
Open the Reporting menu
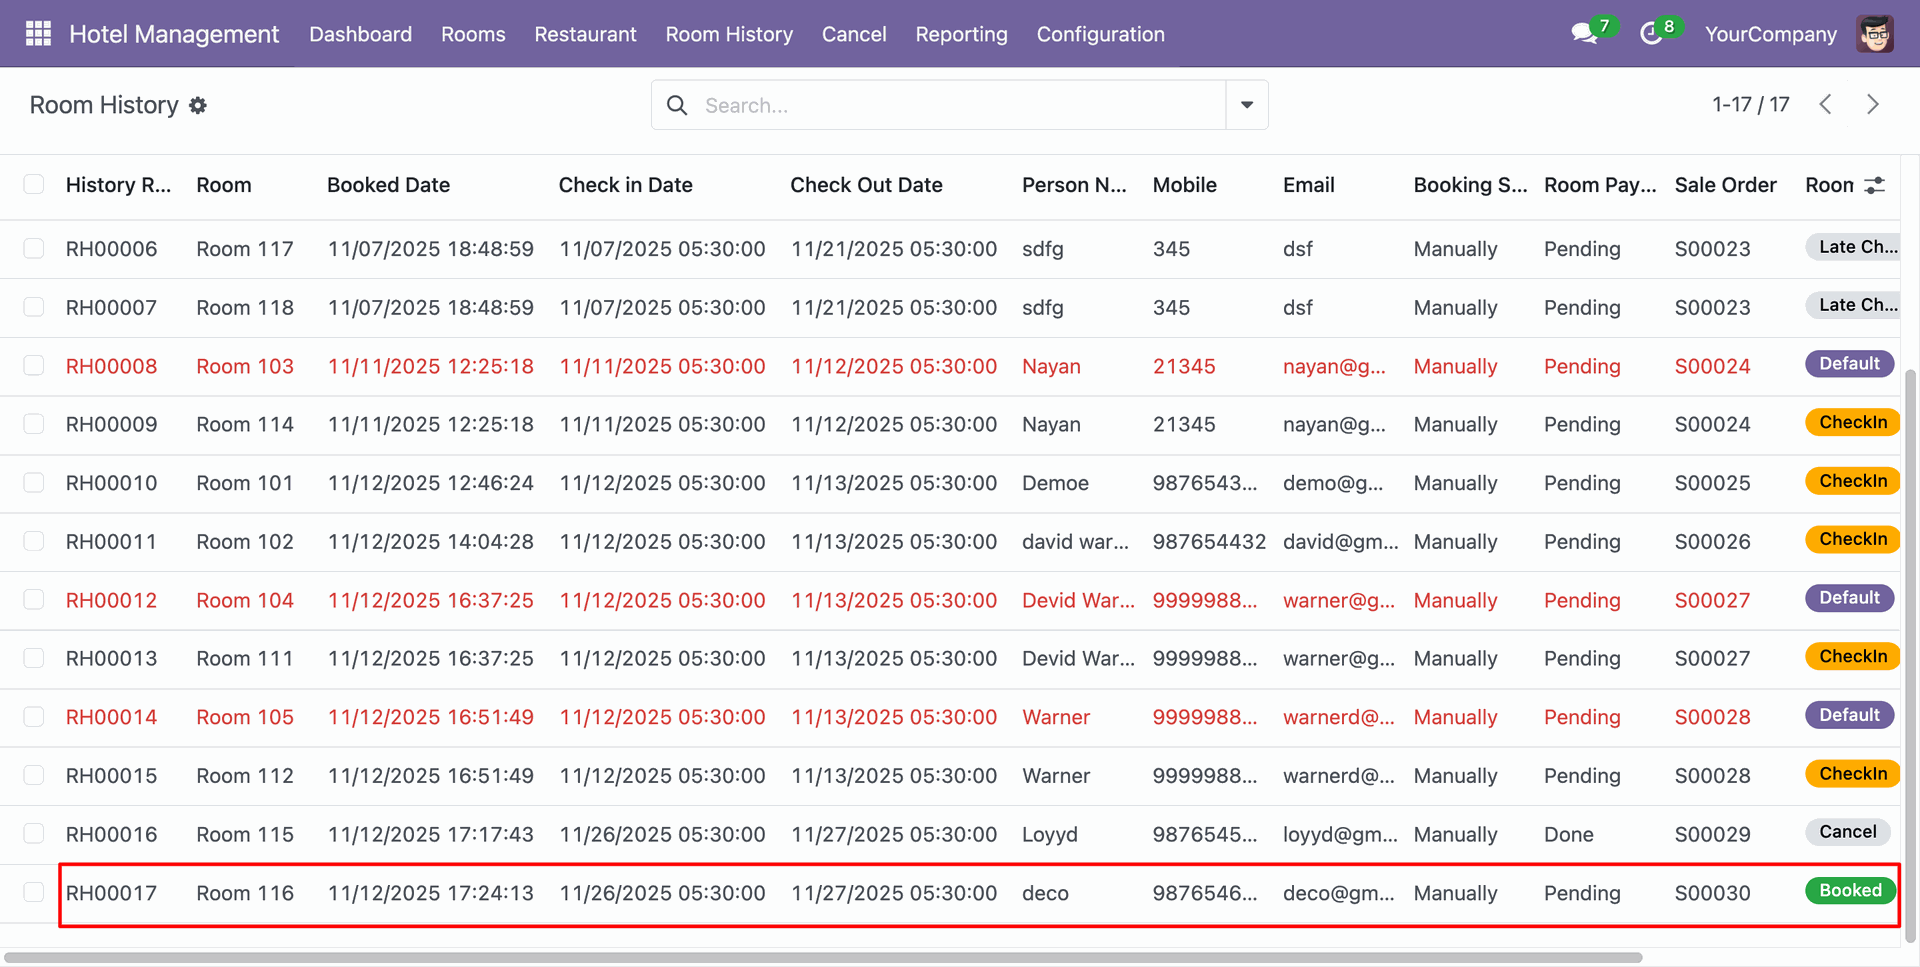coord(961,34)
